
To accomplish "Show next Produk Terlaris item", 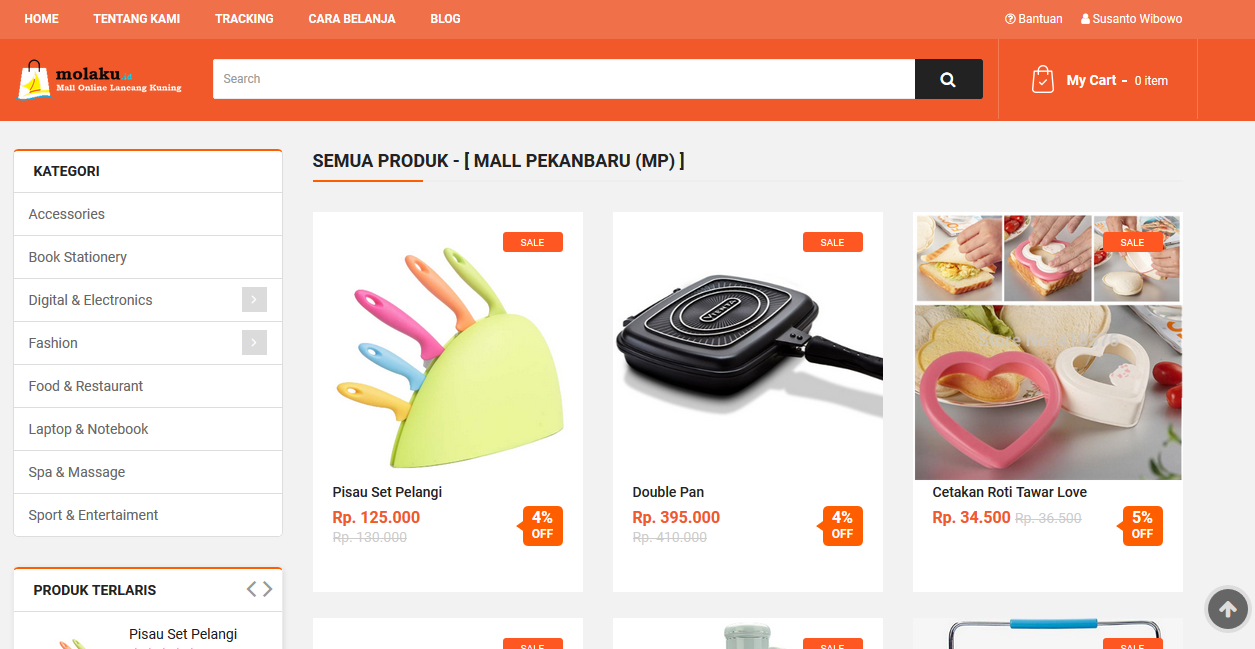I will pyautogui.click(x=267, y=589).
